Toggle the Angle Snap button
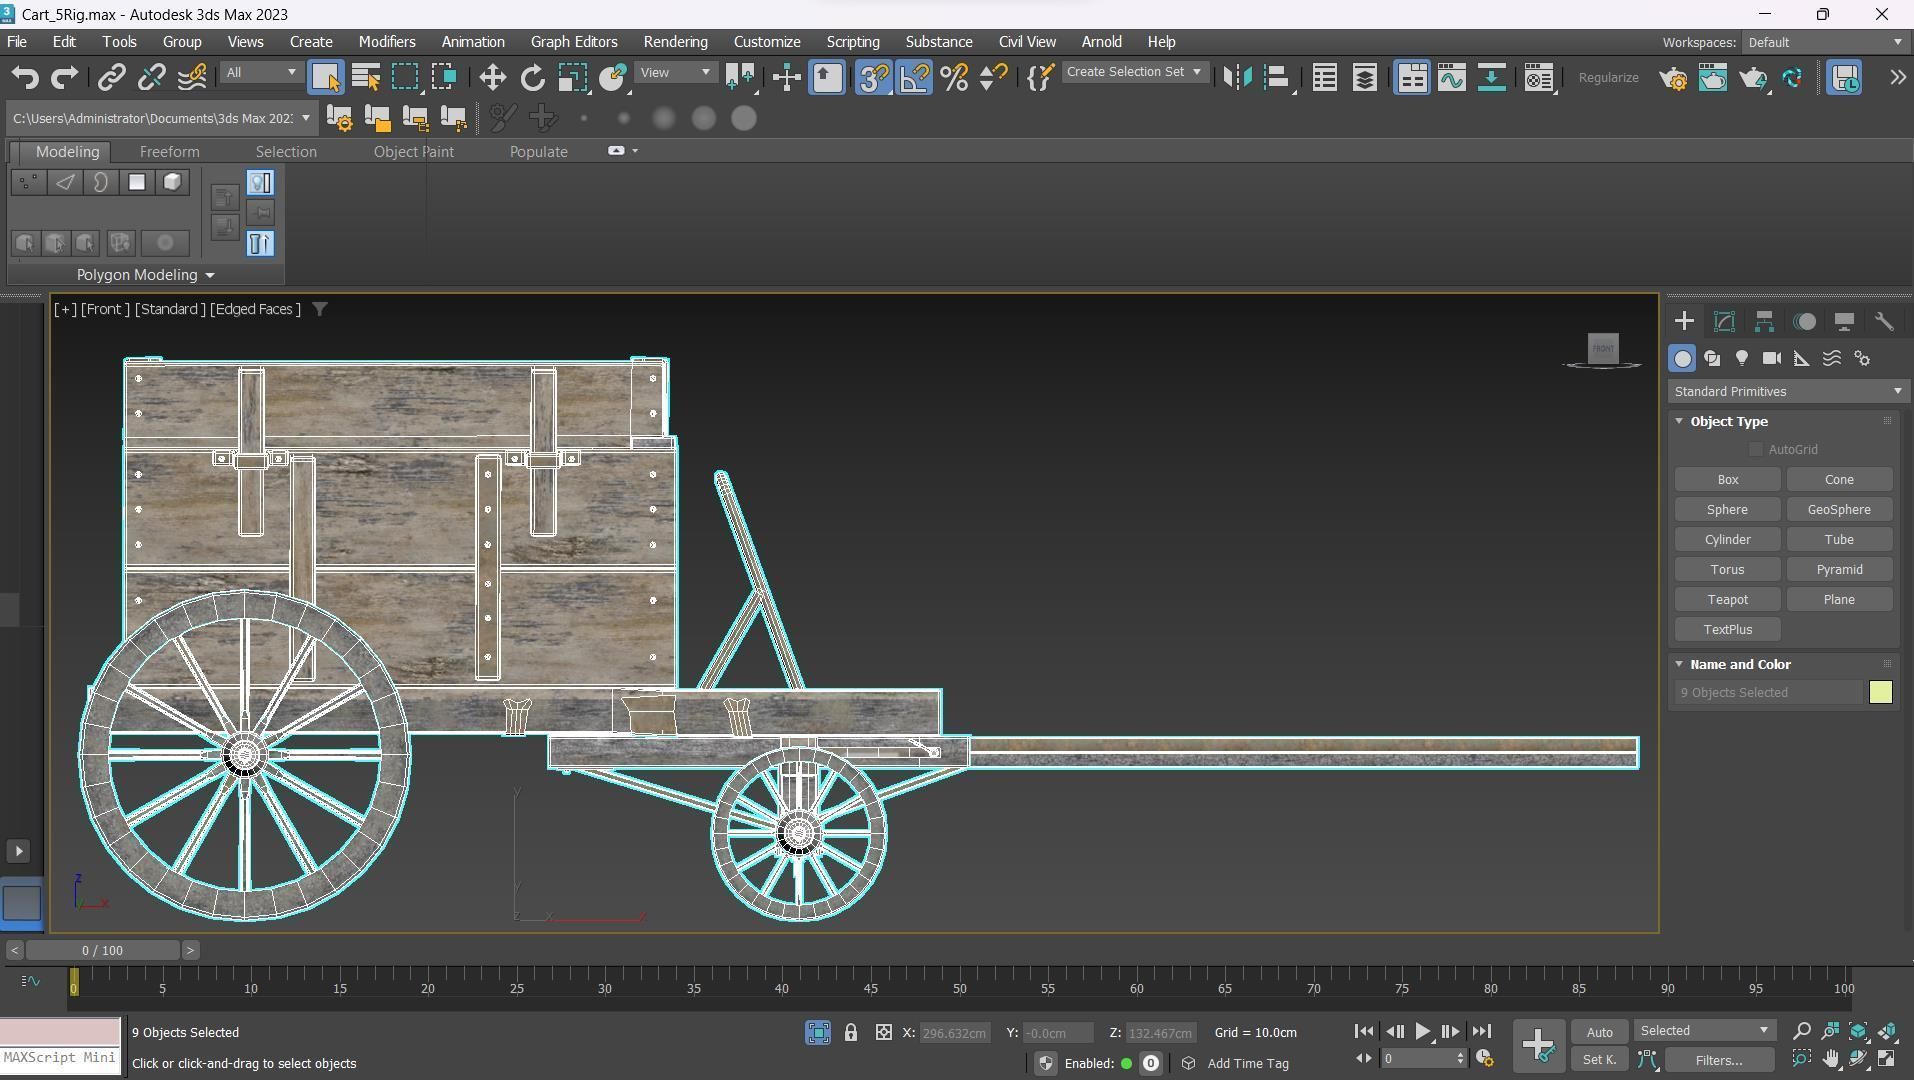The height and width of the screenshot is (1080, 1914). tap(914, 78)
